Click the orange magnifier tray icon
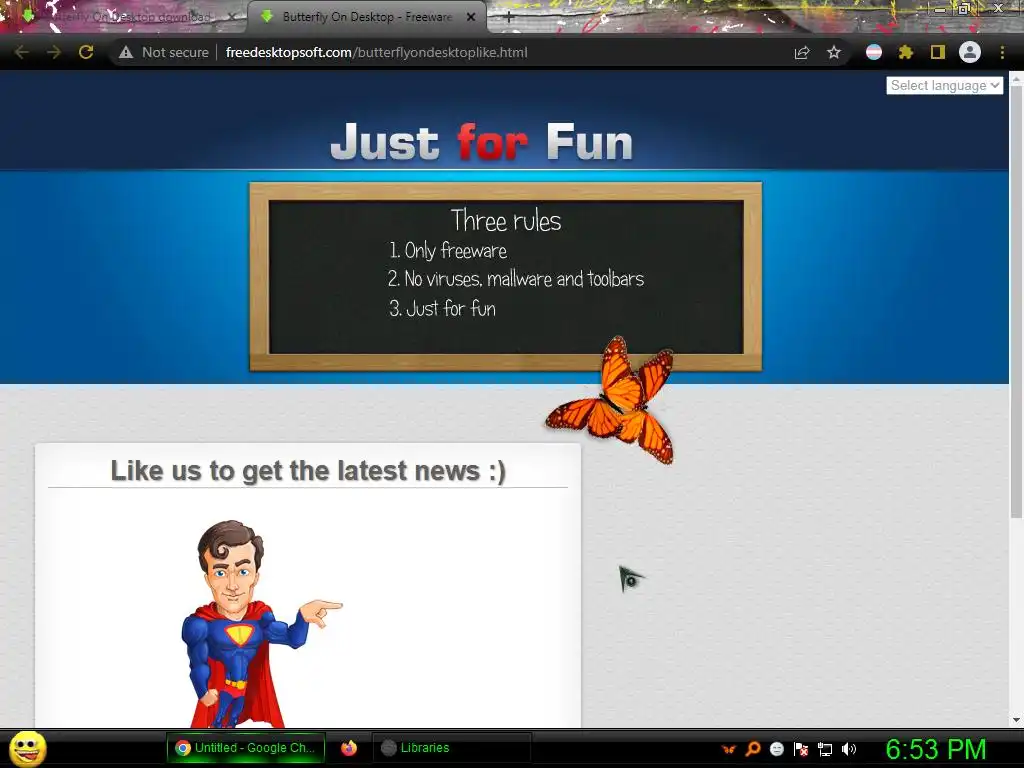Image resolution: width=1024 pixels, height=768 pixels. [753, 749]
